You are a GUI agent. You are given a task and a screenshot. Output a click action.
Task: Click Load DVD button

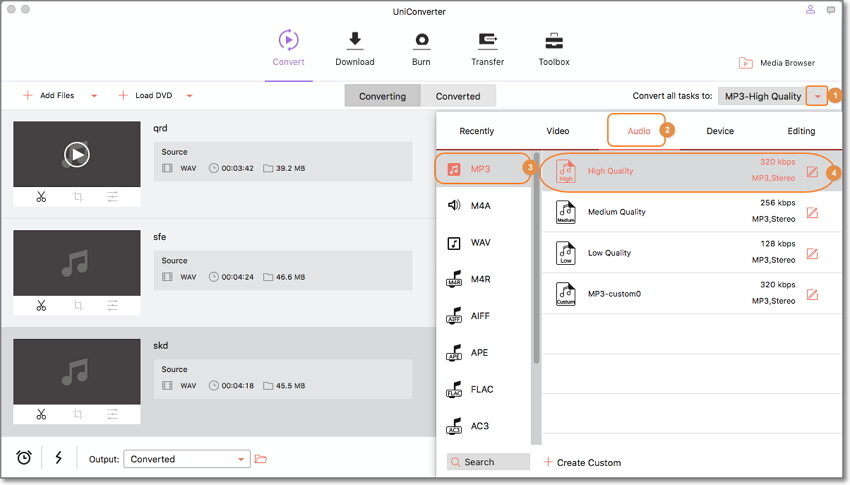(x=145, y=95)
